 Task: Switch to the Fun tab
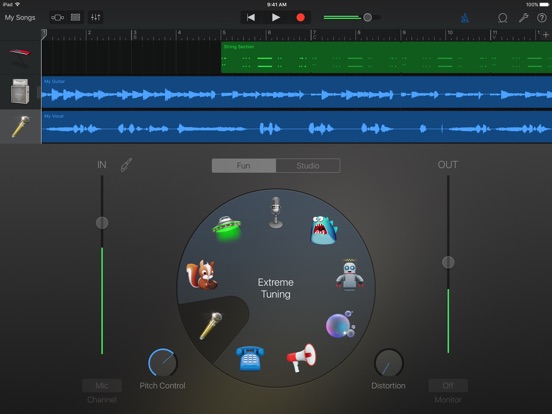[244, 165]
